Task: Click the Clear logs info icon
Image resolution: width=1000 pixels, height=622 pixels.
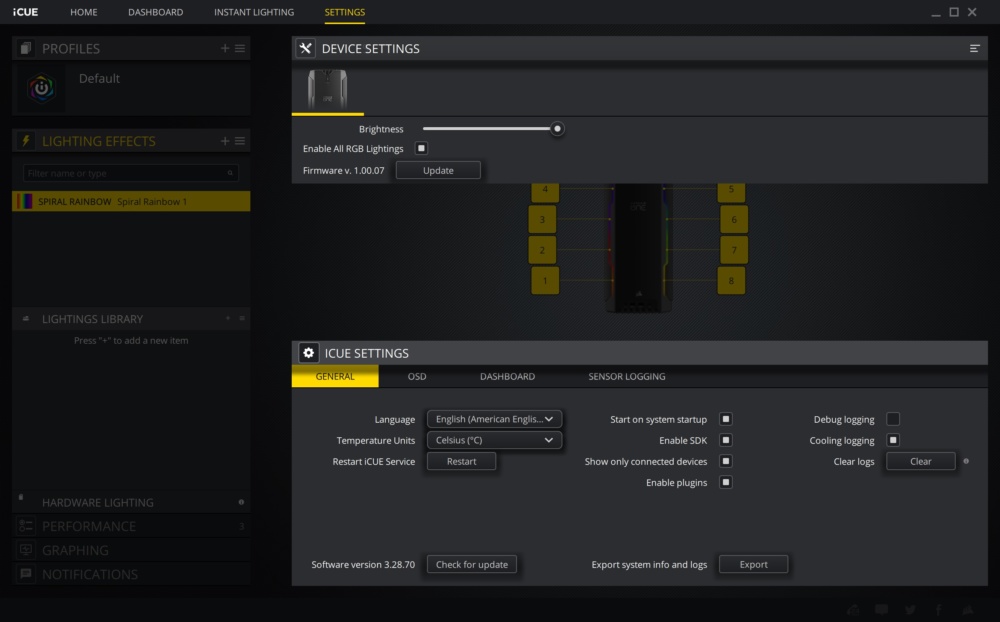Action: tap(966, 461)
